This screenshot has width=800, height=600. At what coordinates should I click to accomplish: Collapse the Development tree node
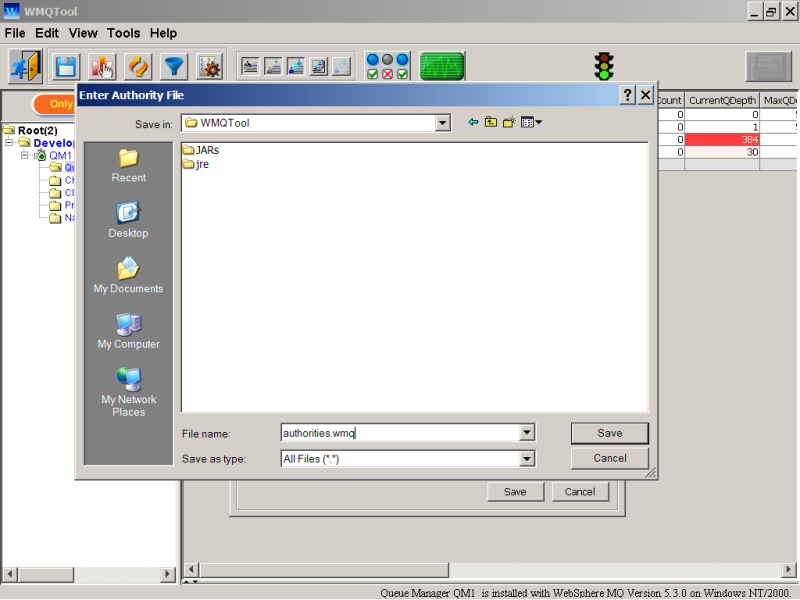(9, 142)
